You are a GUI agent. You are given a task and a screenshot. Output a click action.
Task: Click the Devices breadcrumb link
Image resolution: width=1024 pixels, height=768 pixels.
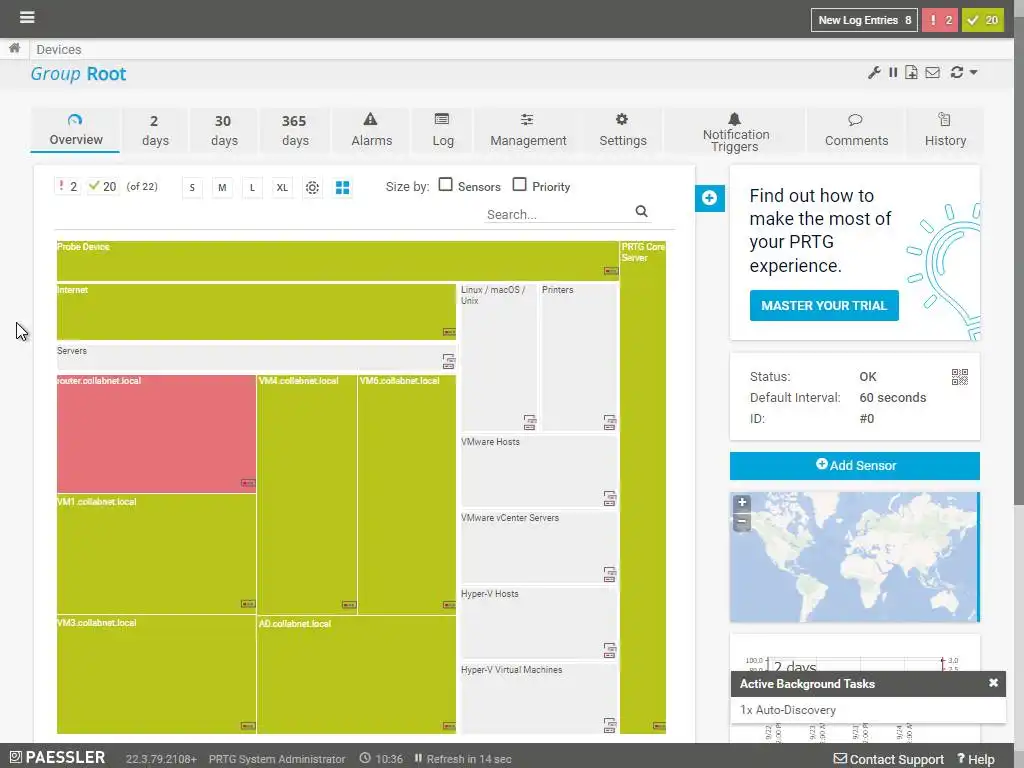click(x=59, y=50)
